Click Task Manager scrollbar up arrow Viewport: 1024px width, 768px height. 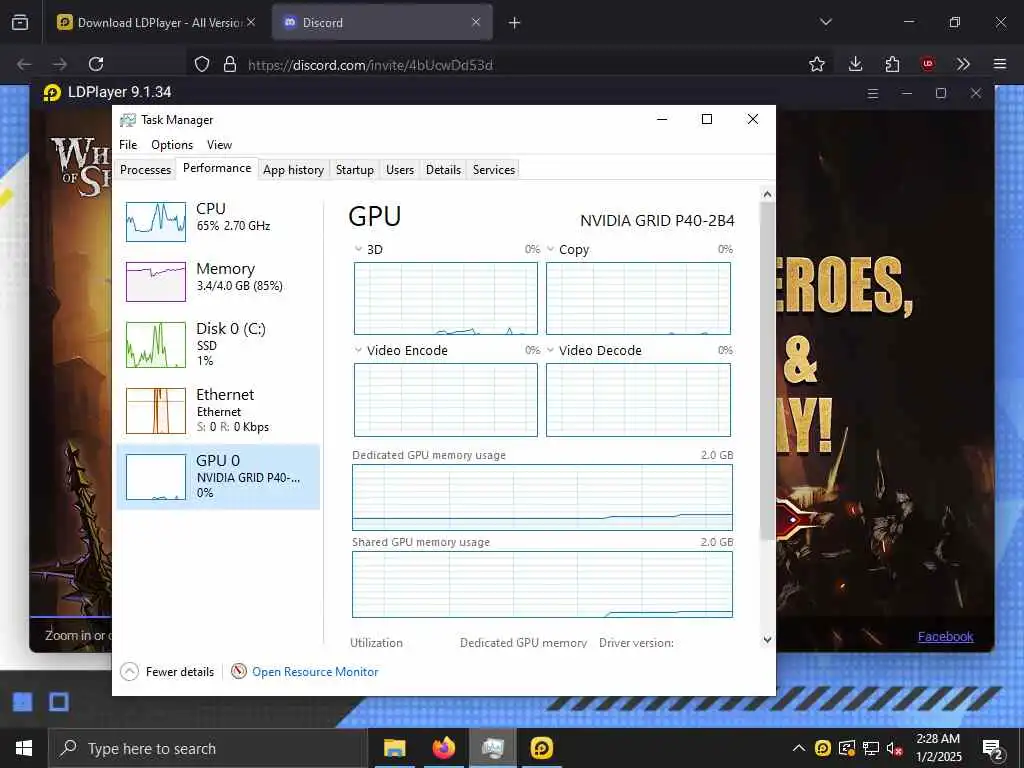coord(767,194)
